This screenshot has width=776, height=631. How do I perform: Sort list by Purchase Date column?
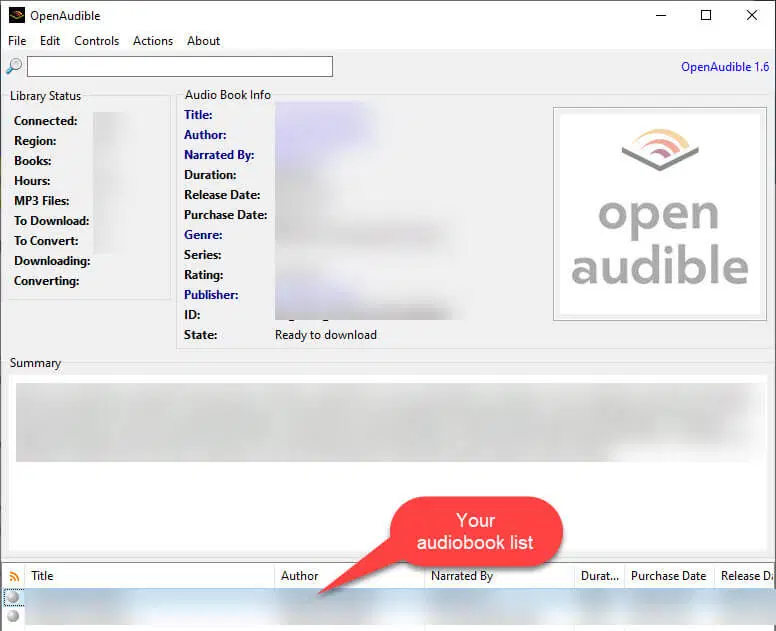pos(668,576)
